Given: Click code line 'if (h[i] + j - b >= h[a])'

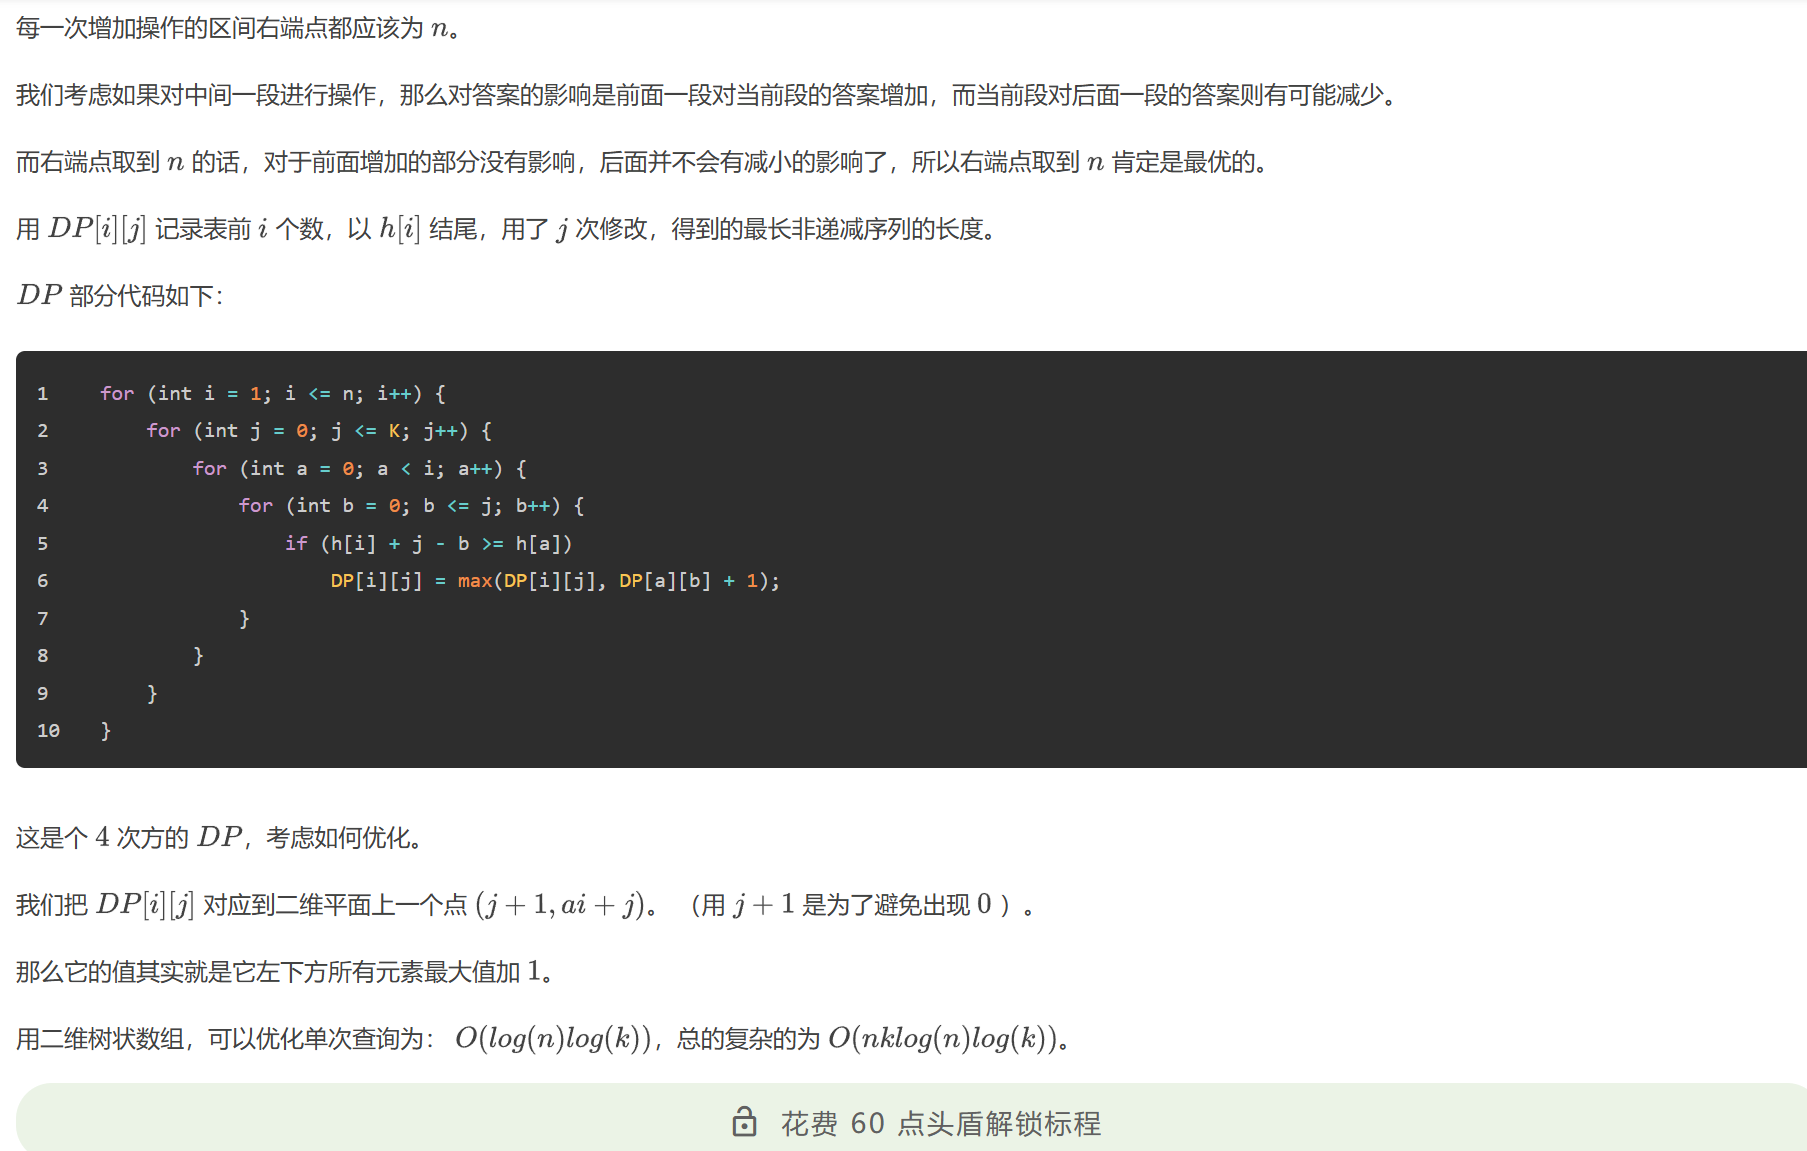Looking at the screenshot, I should click(x=429, y=544).
